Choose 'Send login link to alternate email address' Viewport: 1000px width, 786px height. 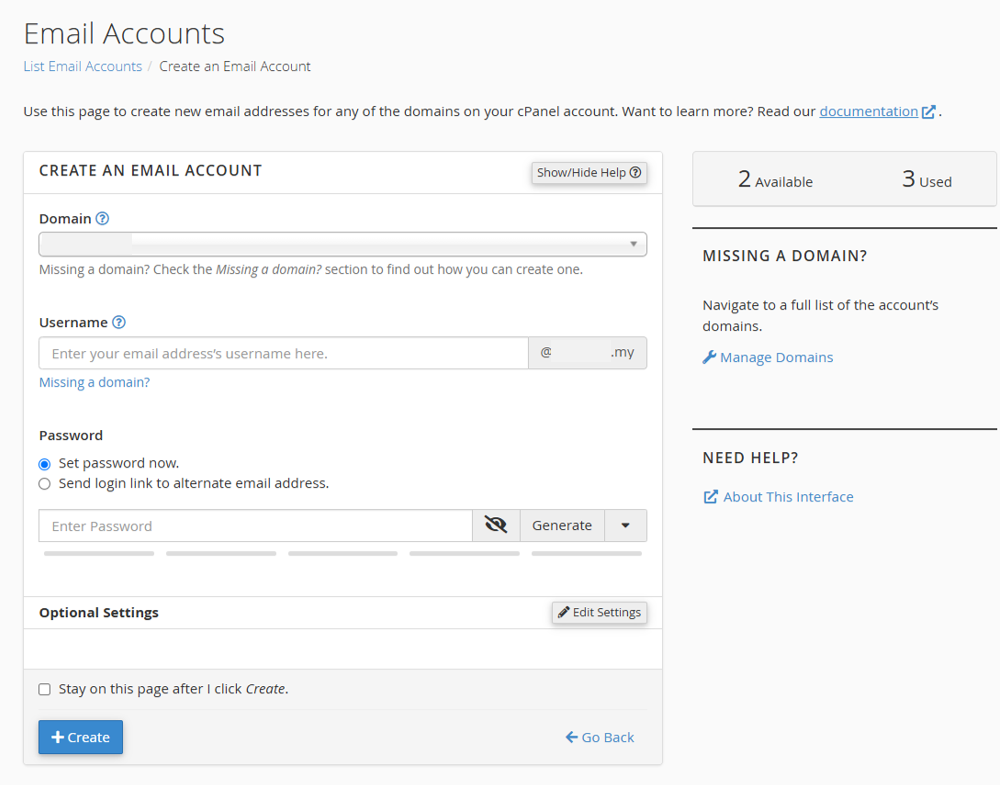pyautogui.click(x=44, y=484)
